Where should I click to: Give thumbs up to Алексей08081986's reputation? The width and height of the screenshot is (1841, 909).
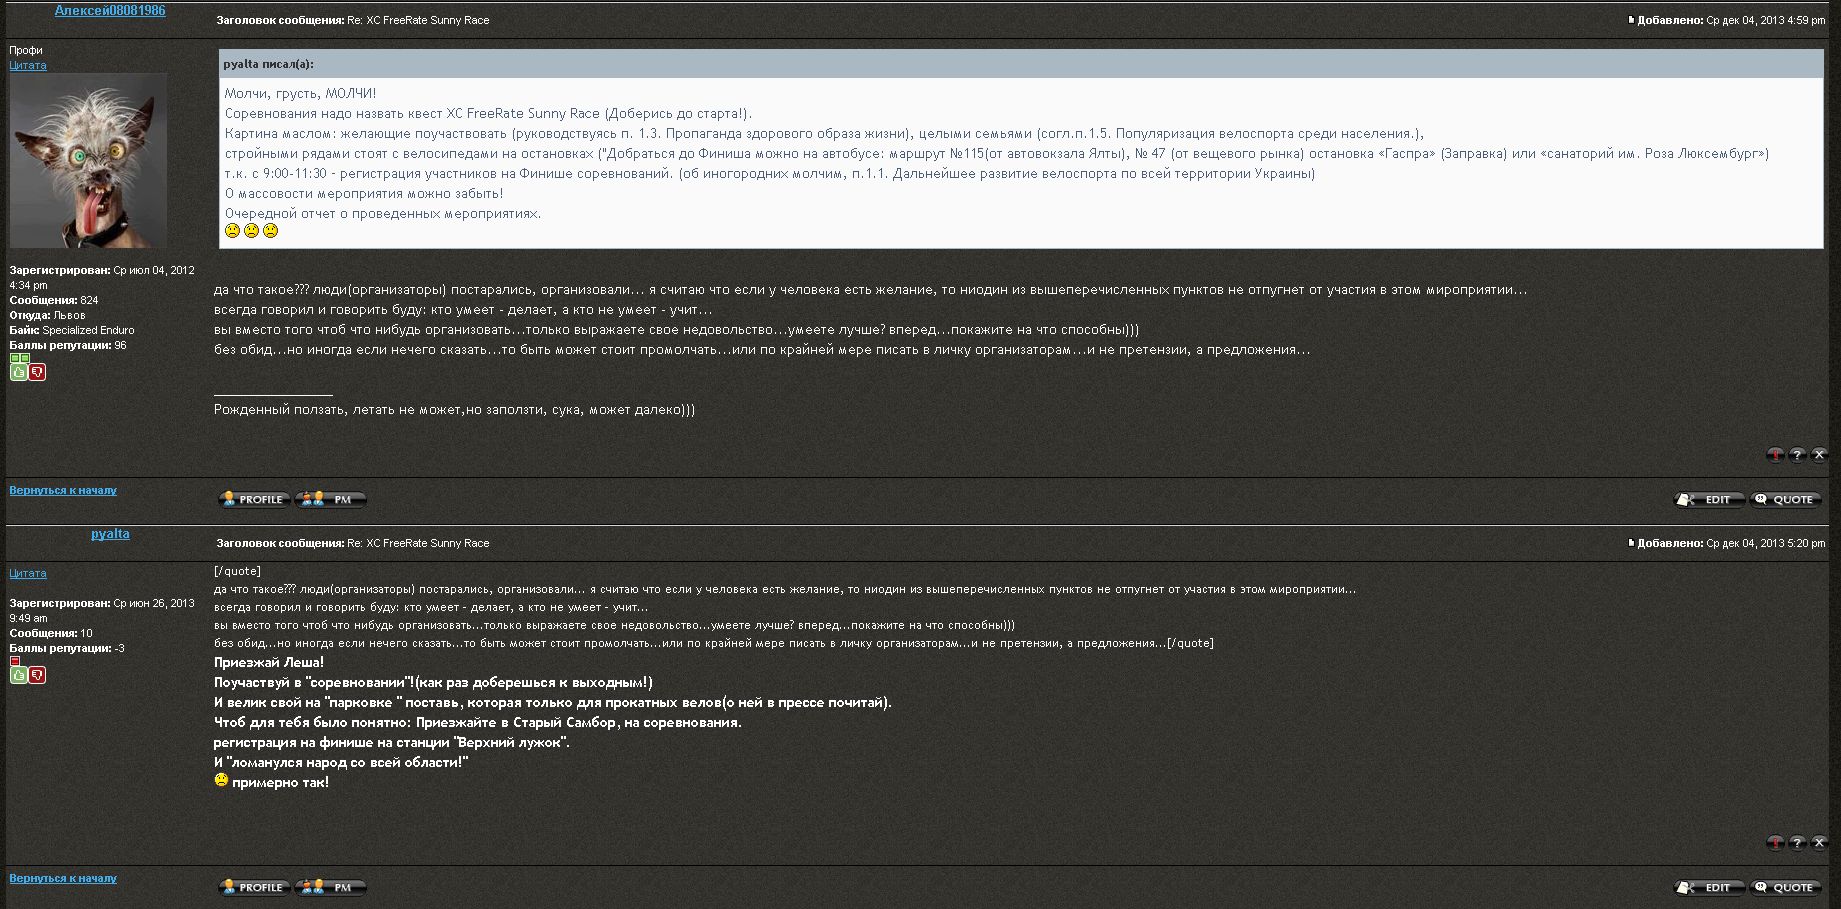tap(19, 372)
